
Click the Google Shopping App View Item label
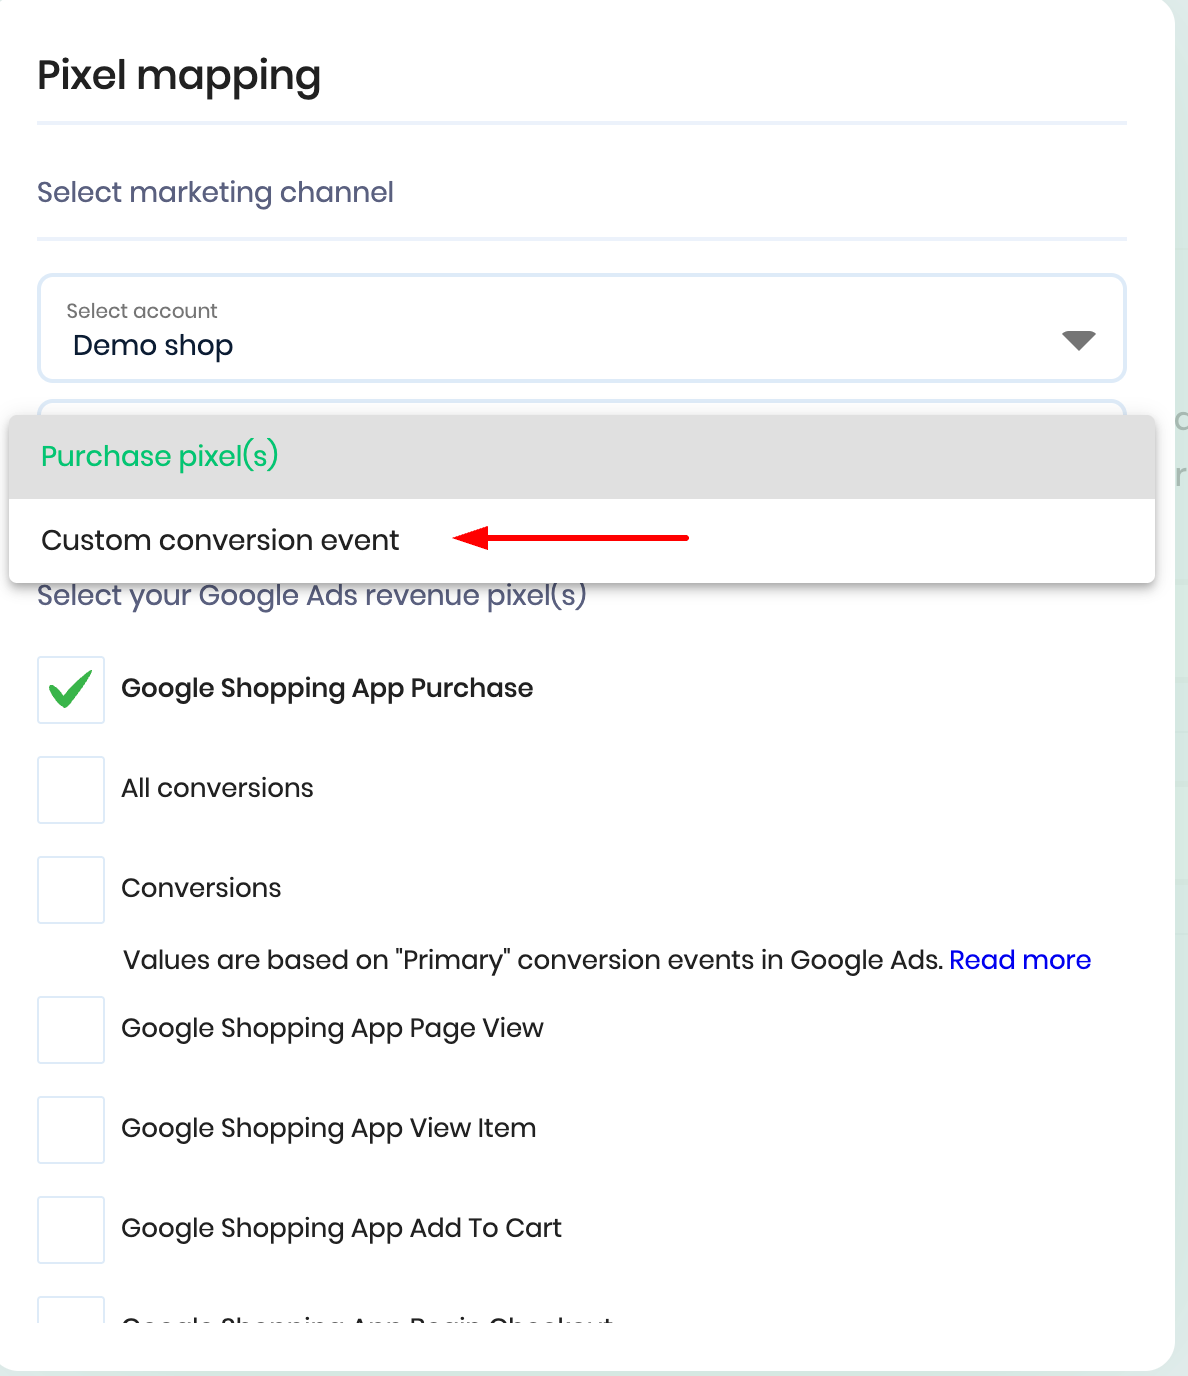pos(328,1128)
